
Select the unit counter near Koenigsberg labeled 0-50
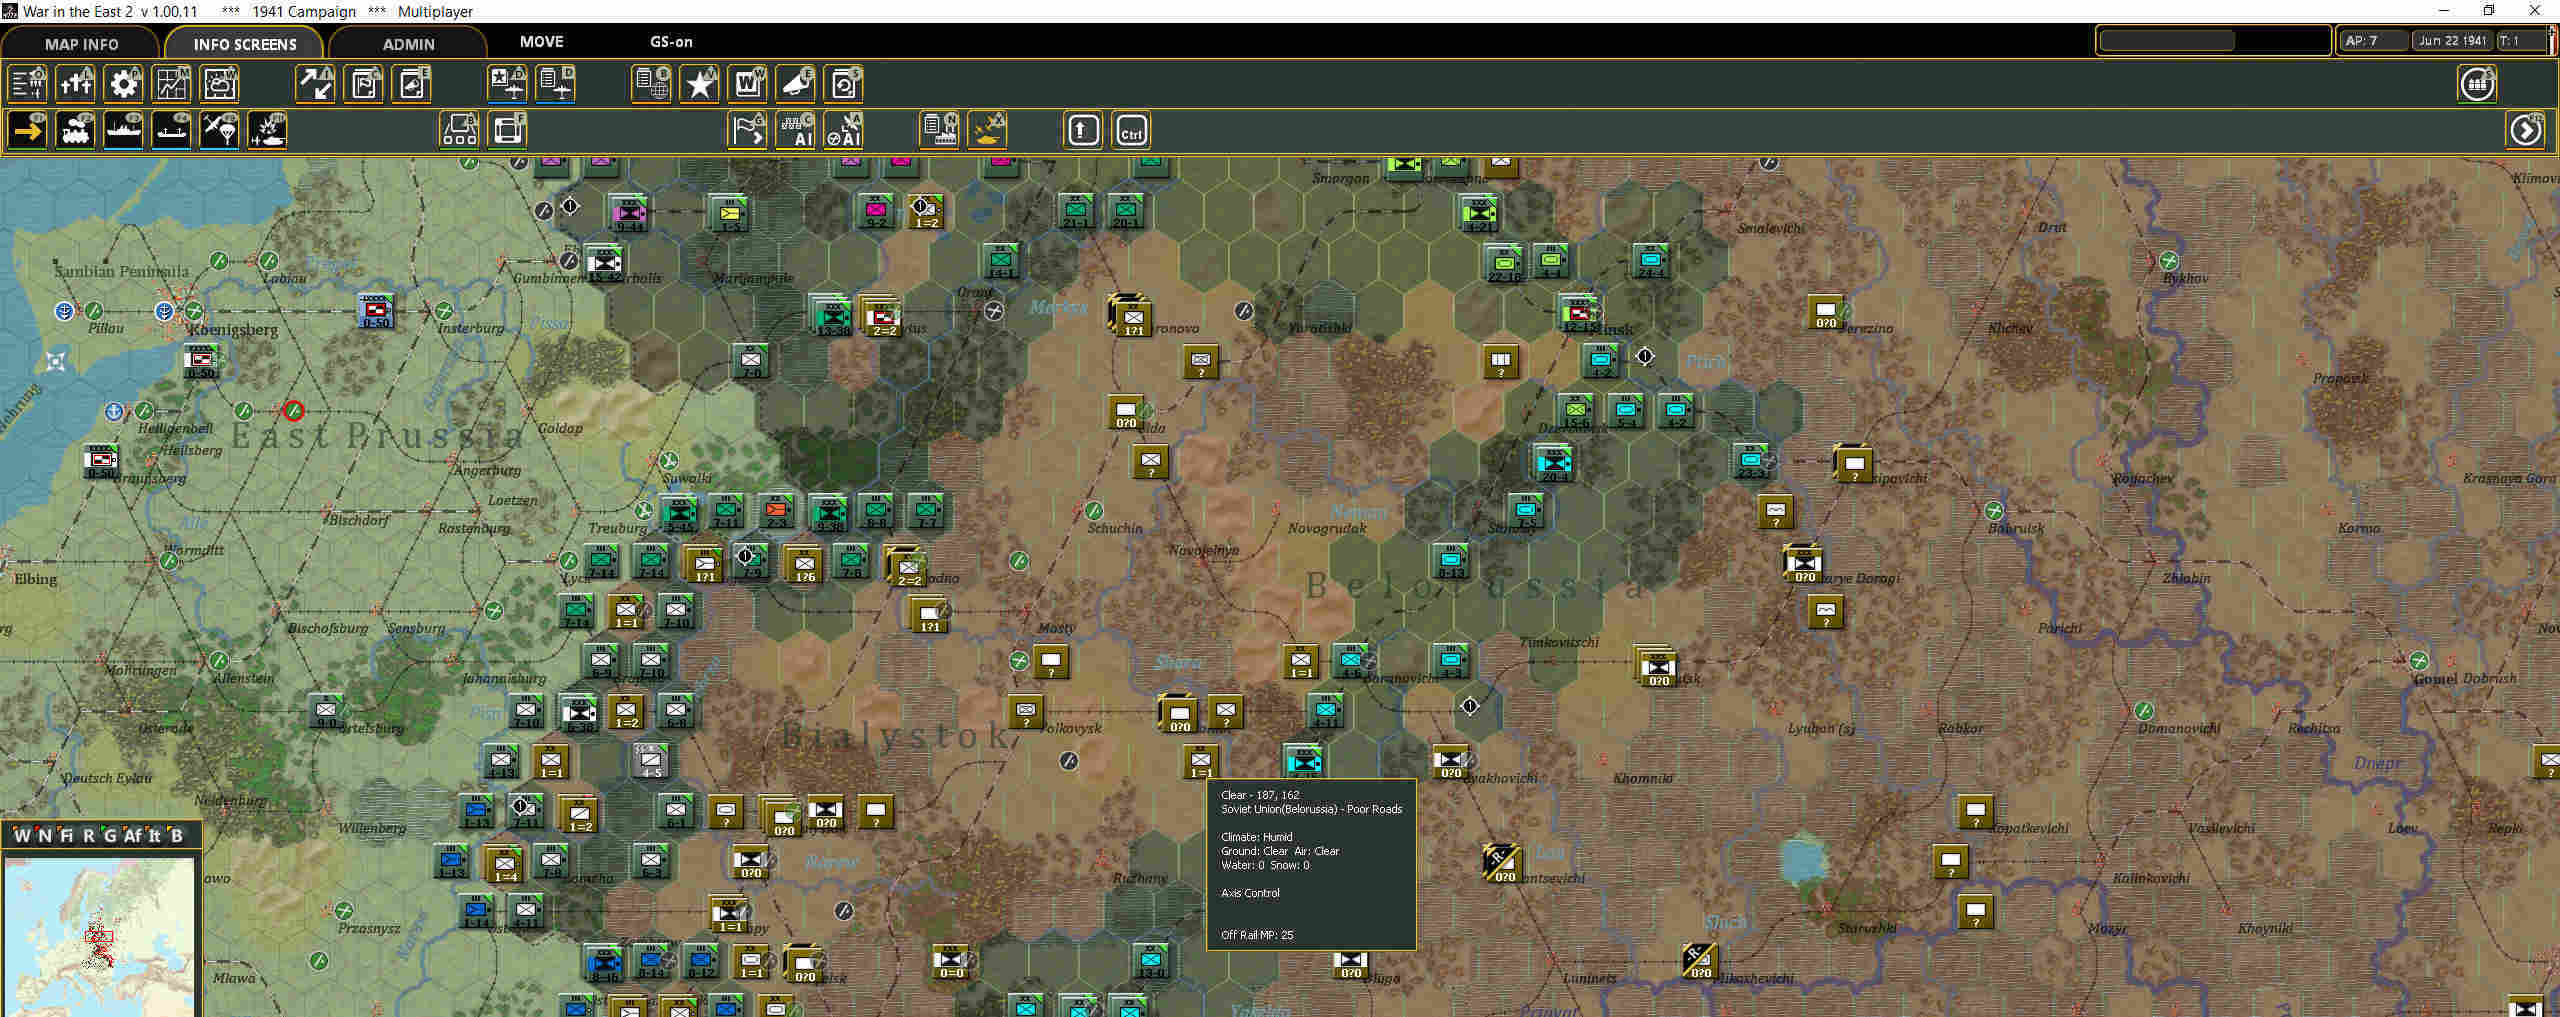pyautogui.click(x=203, y=359)
